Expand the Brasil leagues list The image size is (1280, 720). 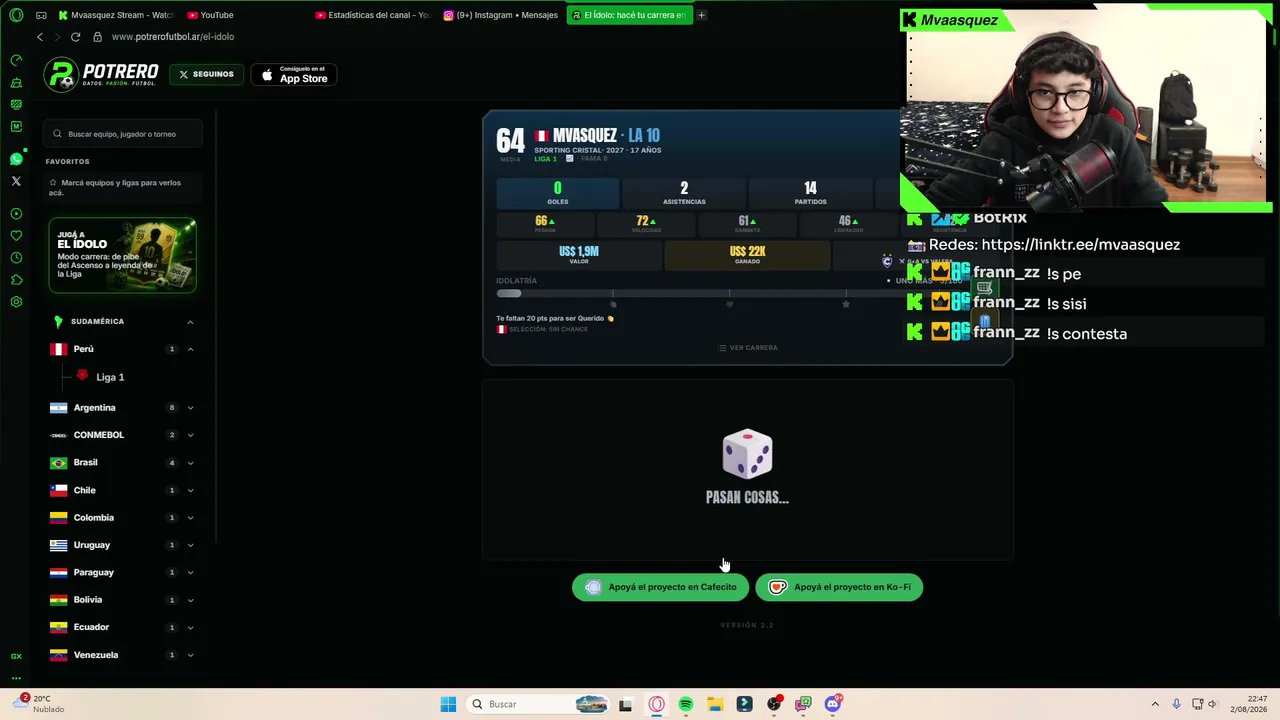click(x=190, y=463)
